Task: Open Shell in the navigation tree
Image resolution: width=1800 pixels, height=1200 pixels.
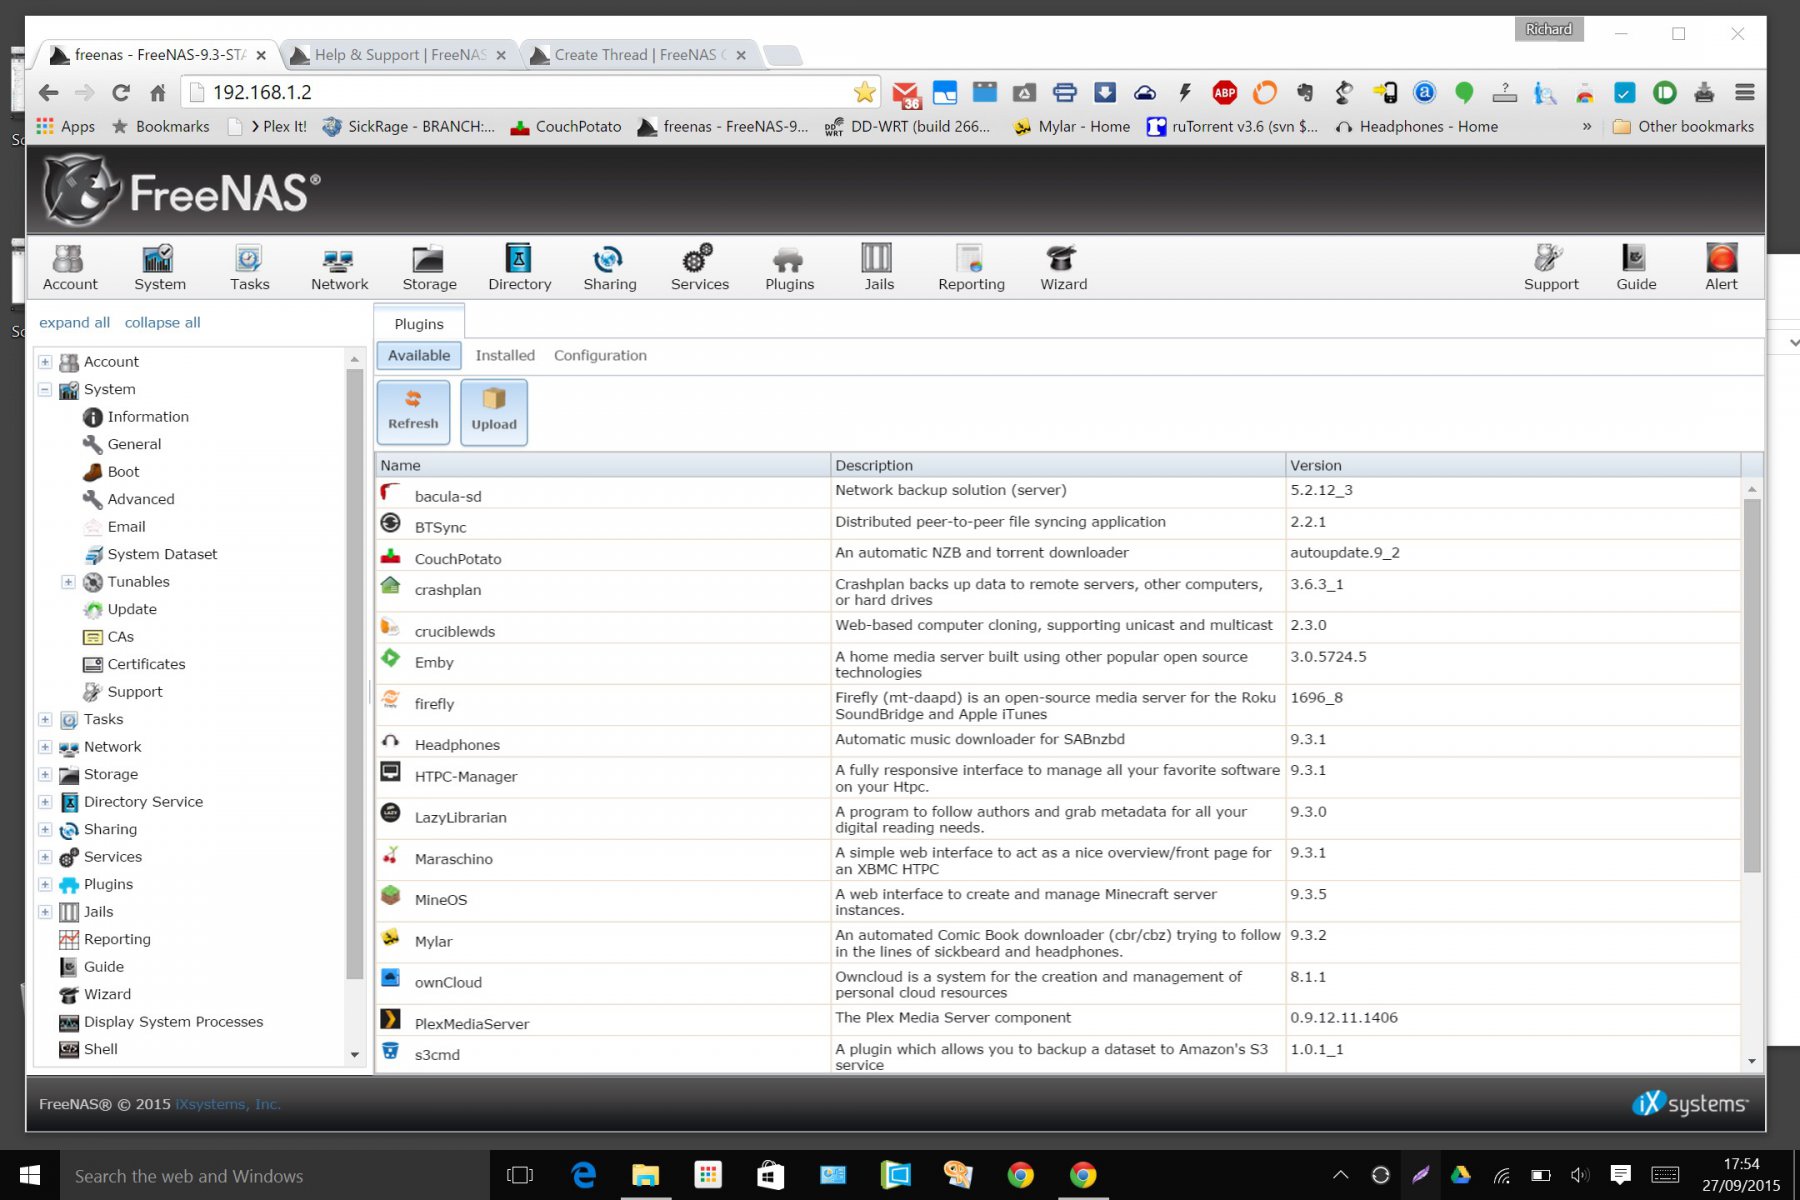Action: click(101, 1049)
